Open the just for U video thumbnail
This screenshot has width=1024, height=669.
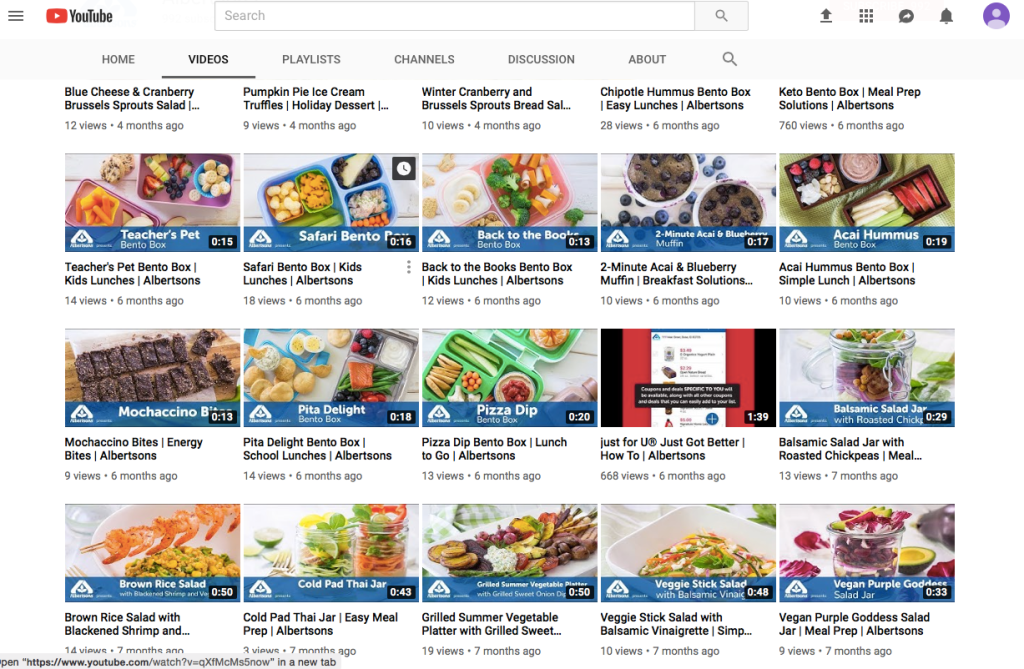coord(688,378)
